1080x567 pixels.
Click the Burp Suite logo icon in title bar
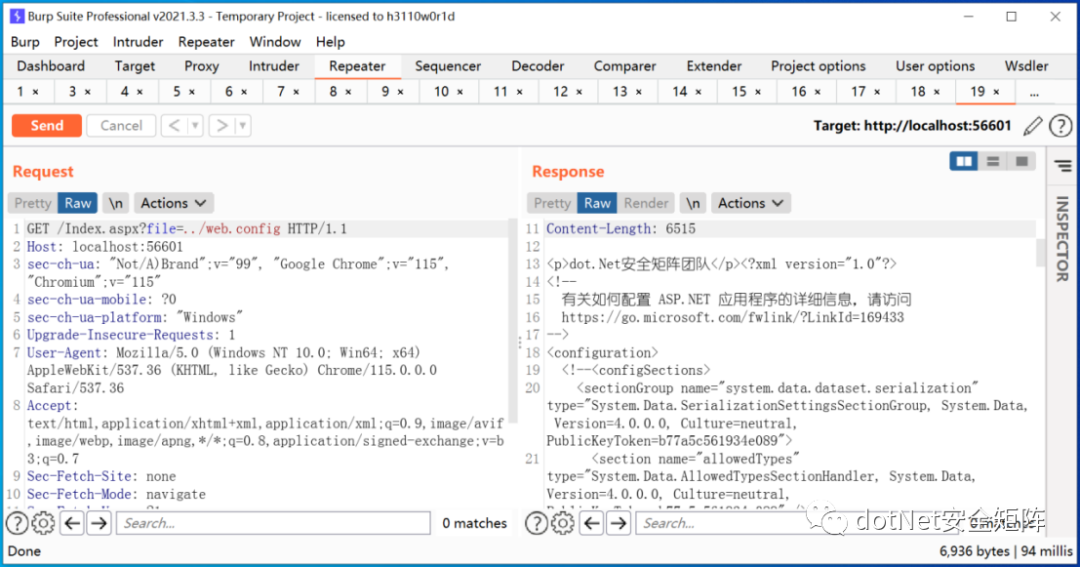click(x=17, y=16)
